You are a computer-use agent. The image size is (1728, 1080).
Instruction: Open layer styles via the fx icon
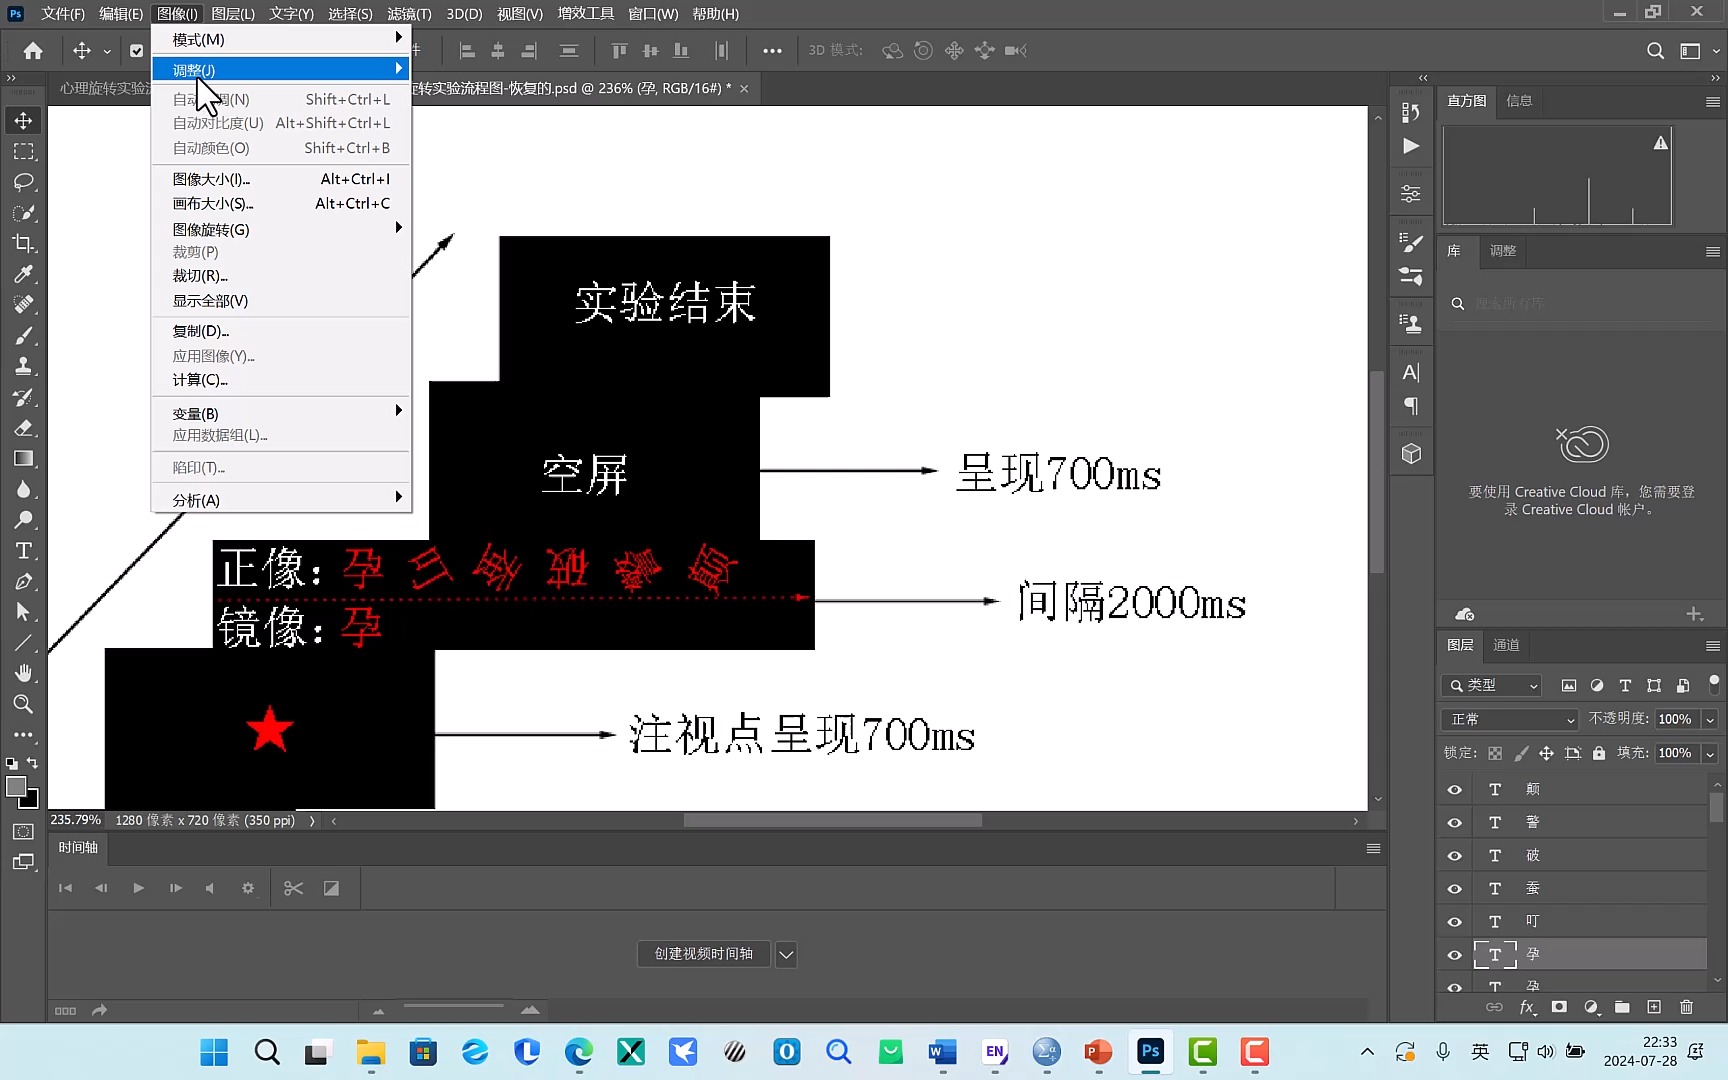[x=1527, y=1007]
